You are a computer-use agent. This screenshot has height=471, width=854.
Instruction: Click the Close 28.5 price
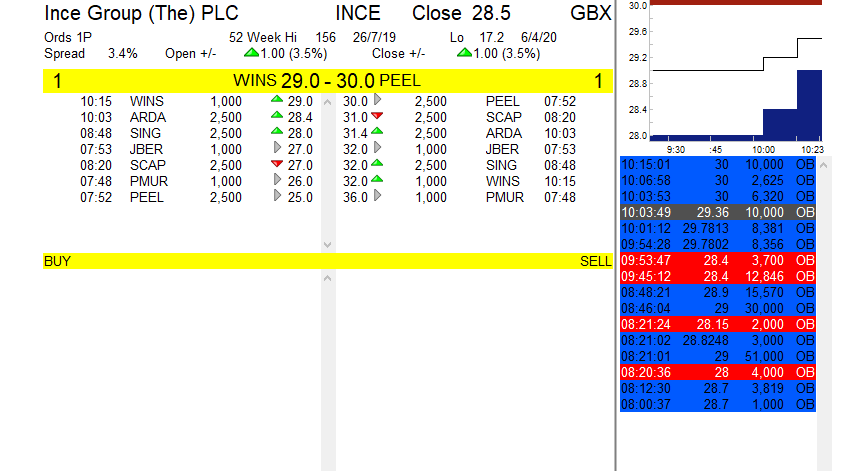click(x=491, y=13)
